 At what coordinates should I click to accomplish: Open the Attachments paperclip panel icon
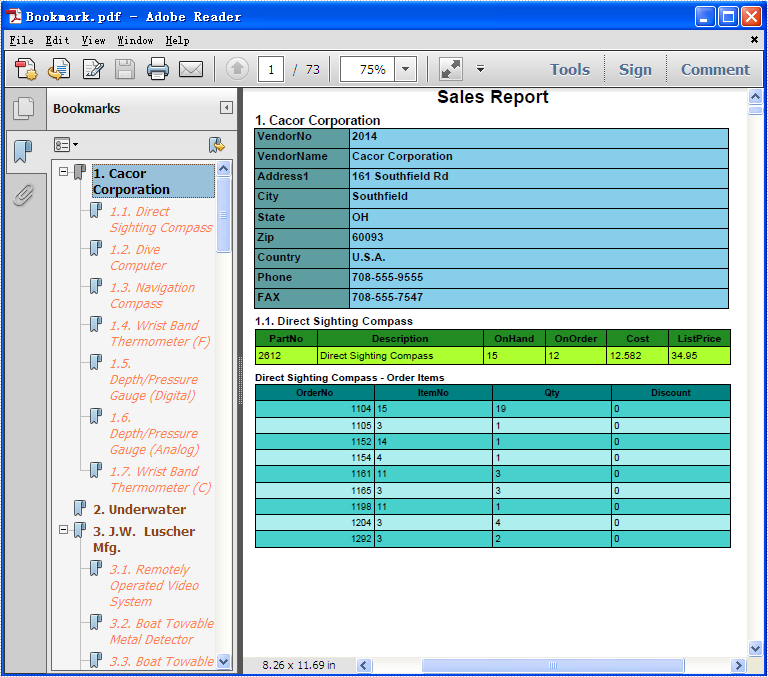pos(24,194)
